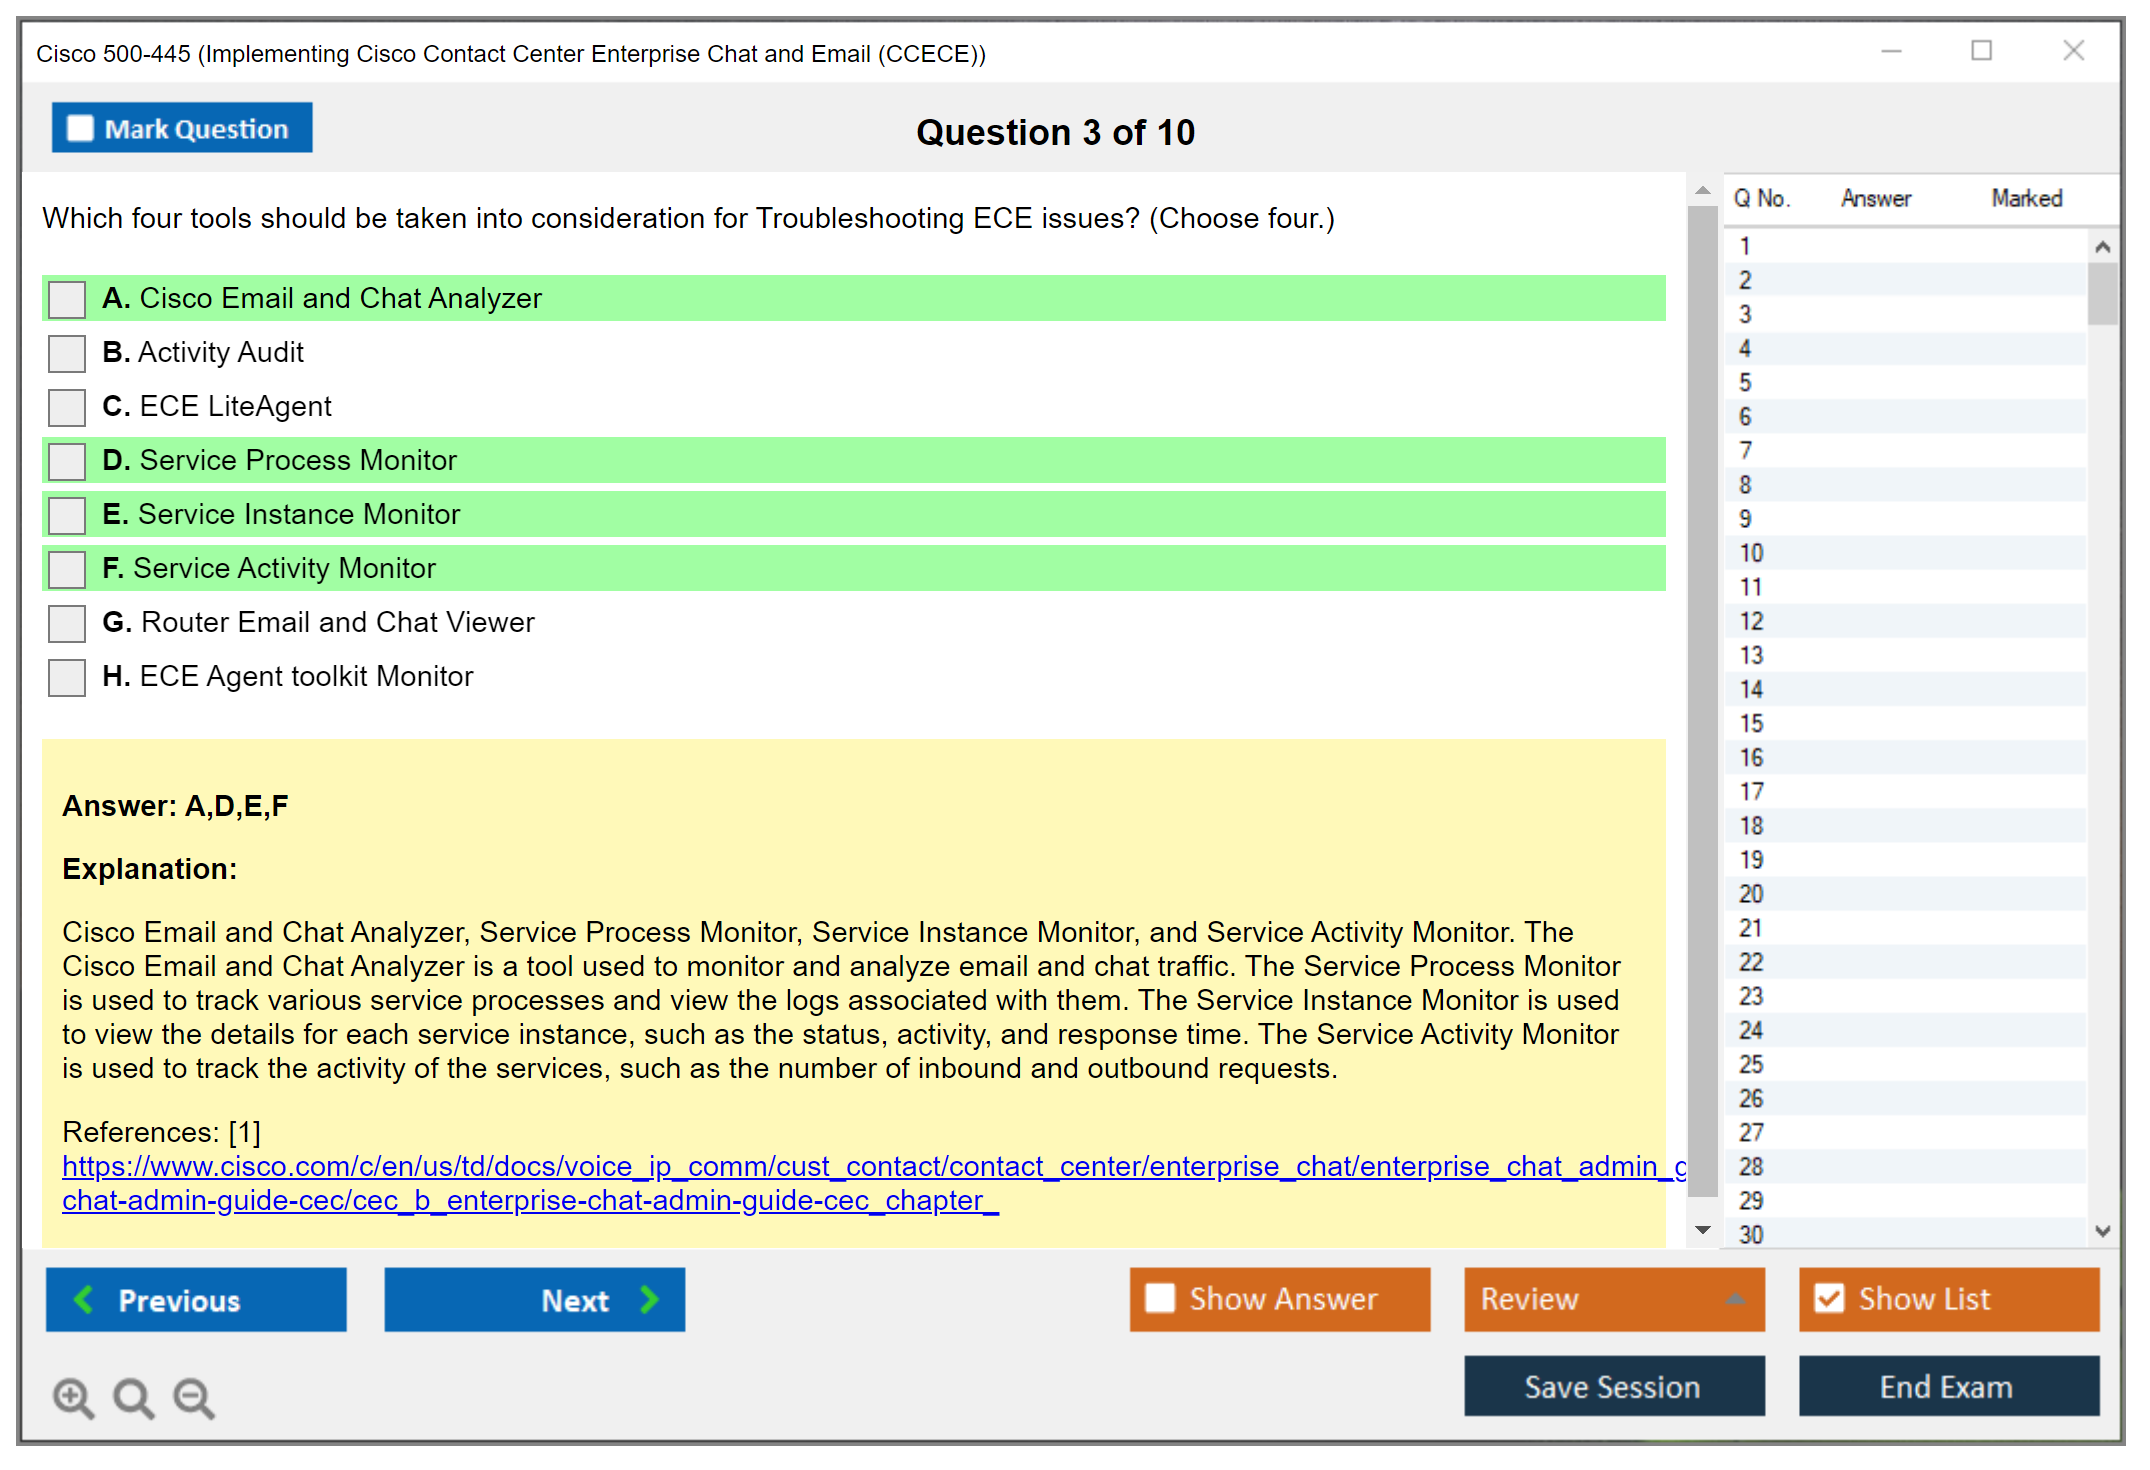Check option A Cisco Email and Chat Analyzer
Screen dimensions: 2150x1470
point(67,299)
